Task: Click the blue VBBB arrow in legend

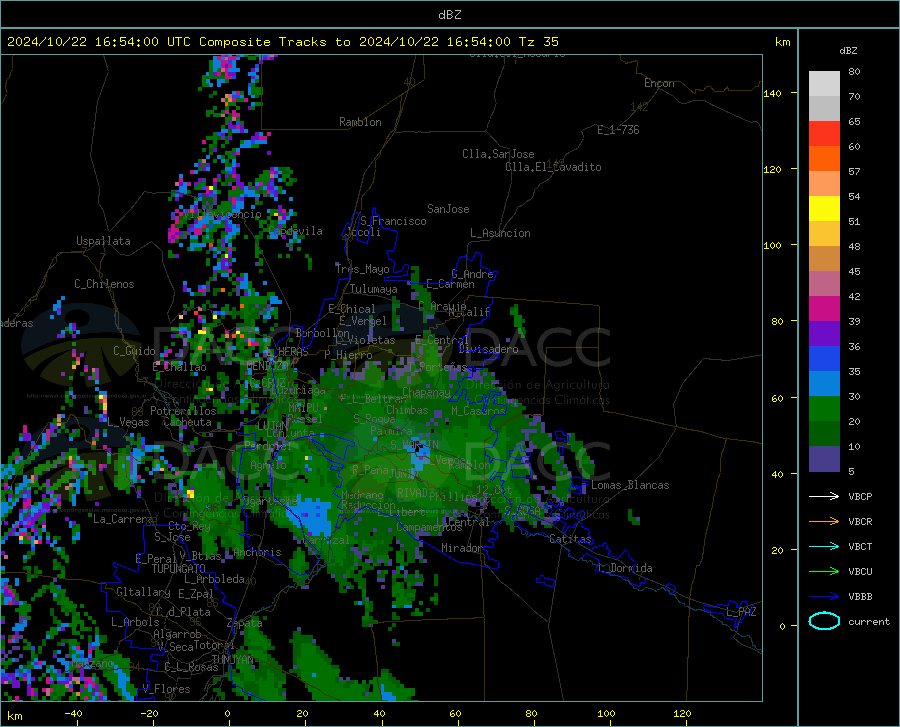Action: [824, 597]
